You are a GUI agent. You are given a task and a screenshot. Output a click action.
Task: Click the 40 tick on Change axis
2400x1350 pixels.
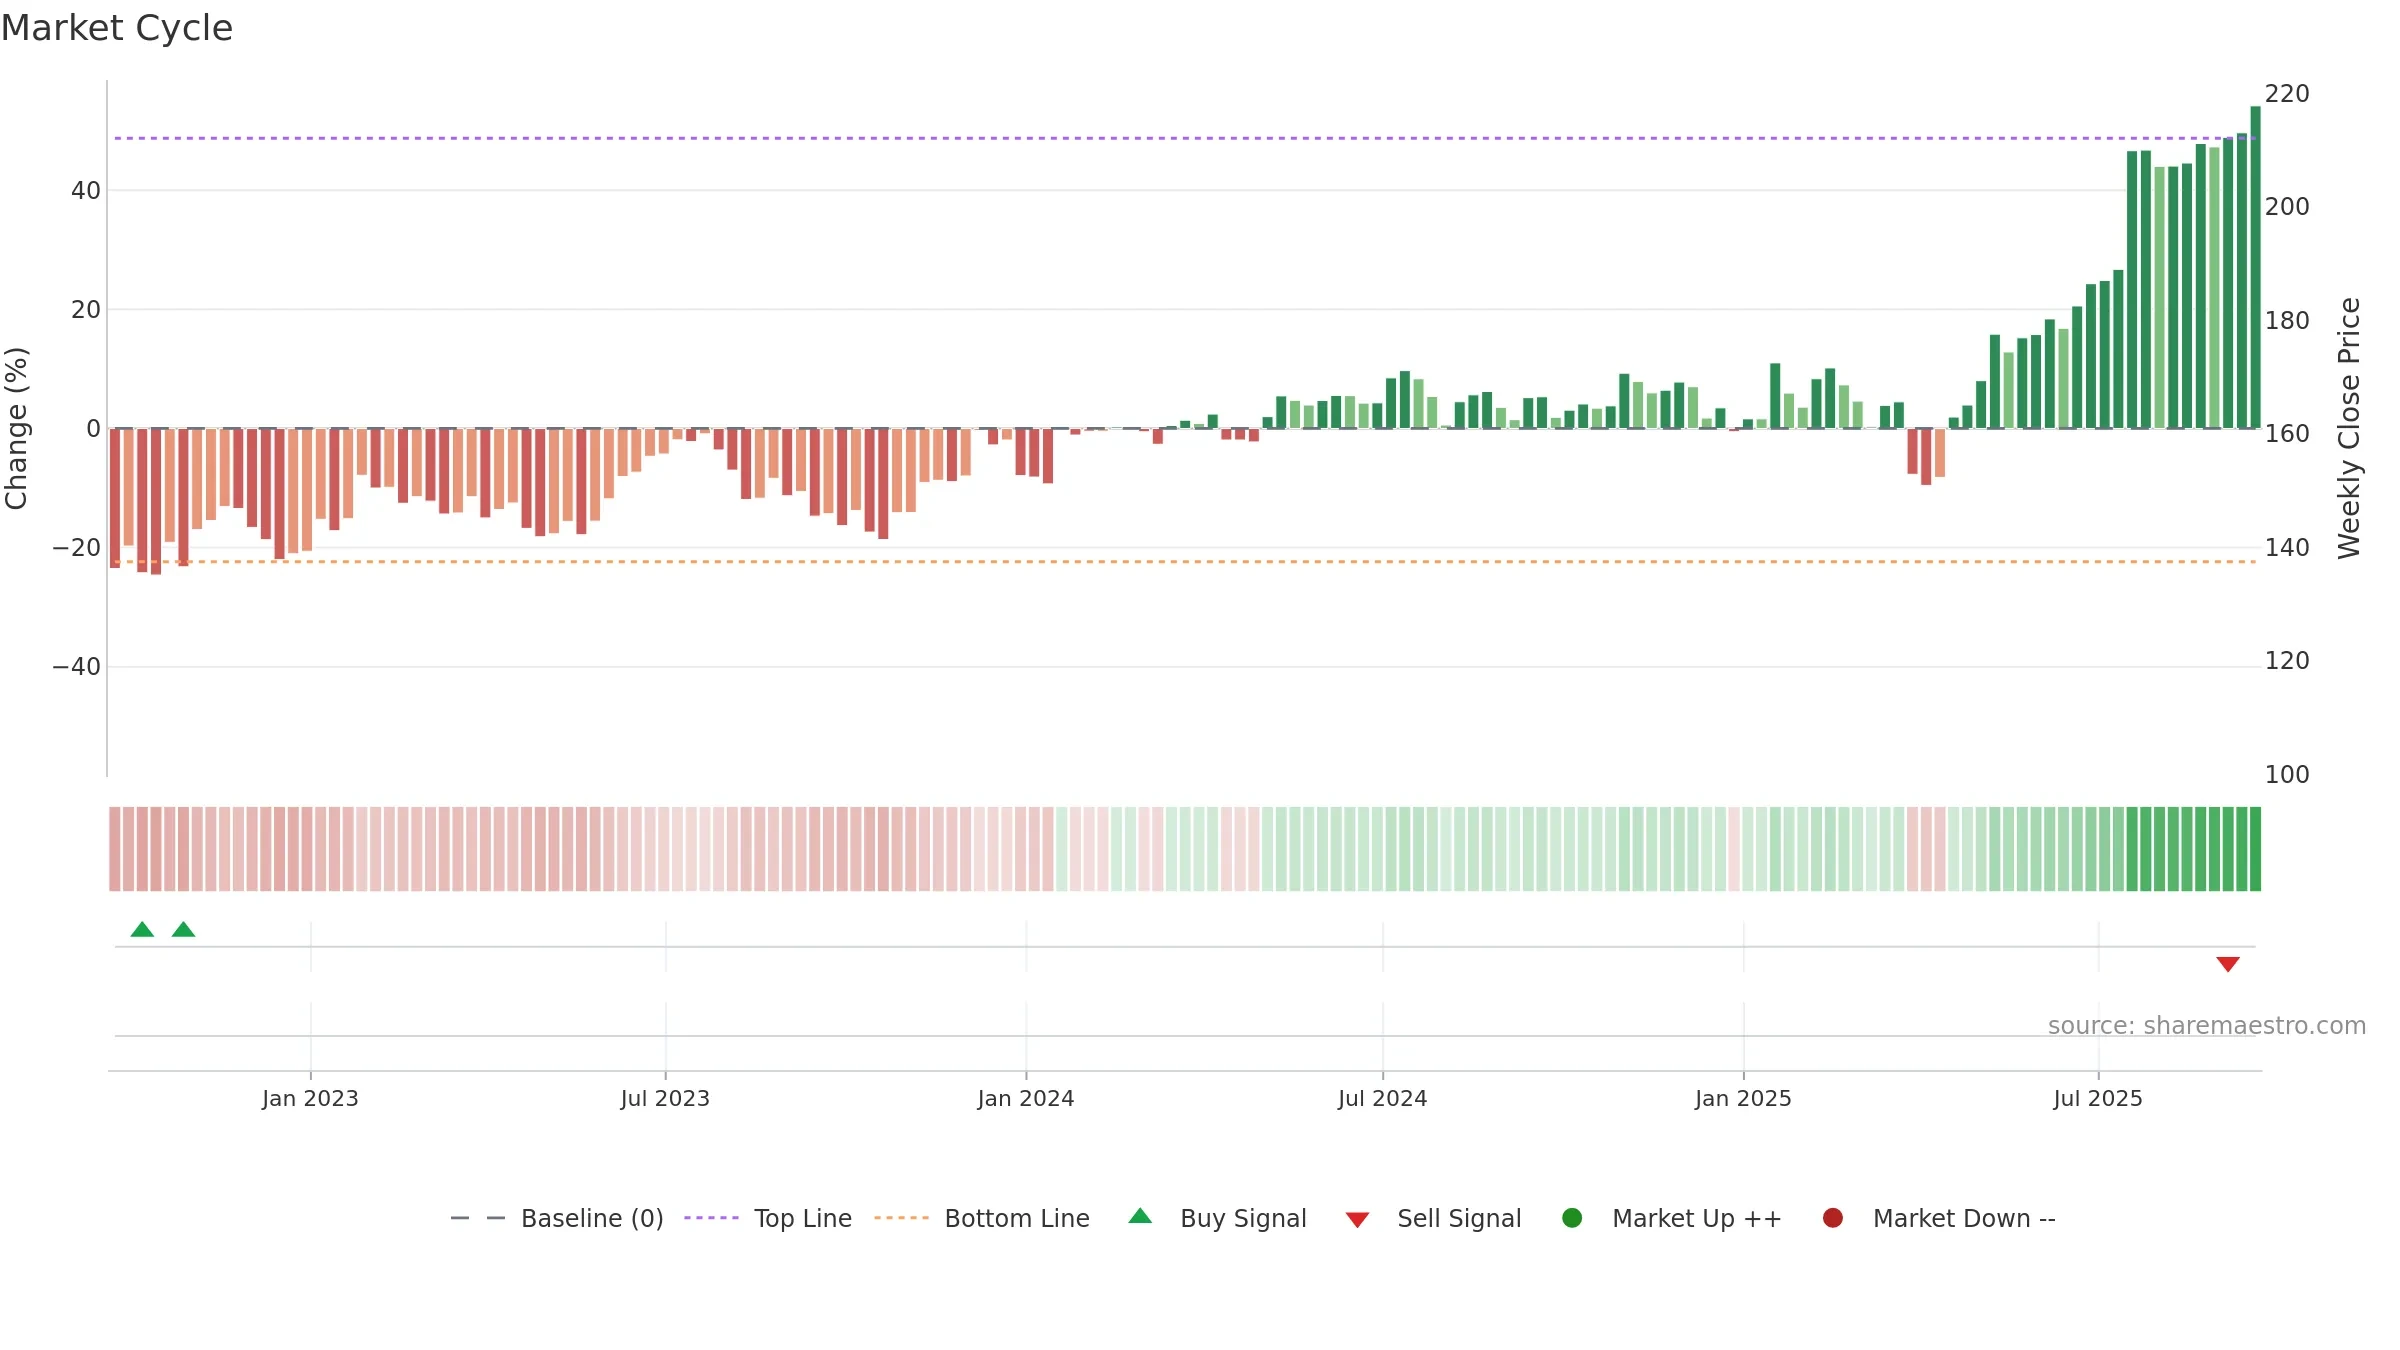(86, 191)
